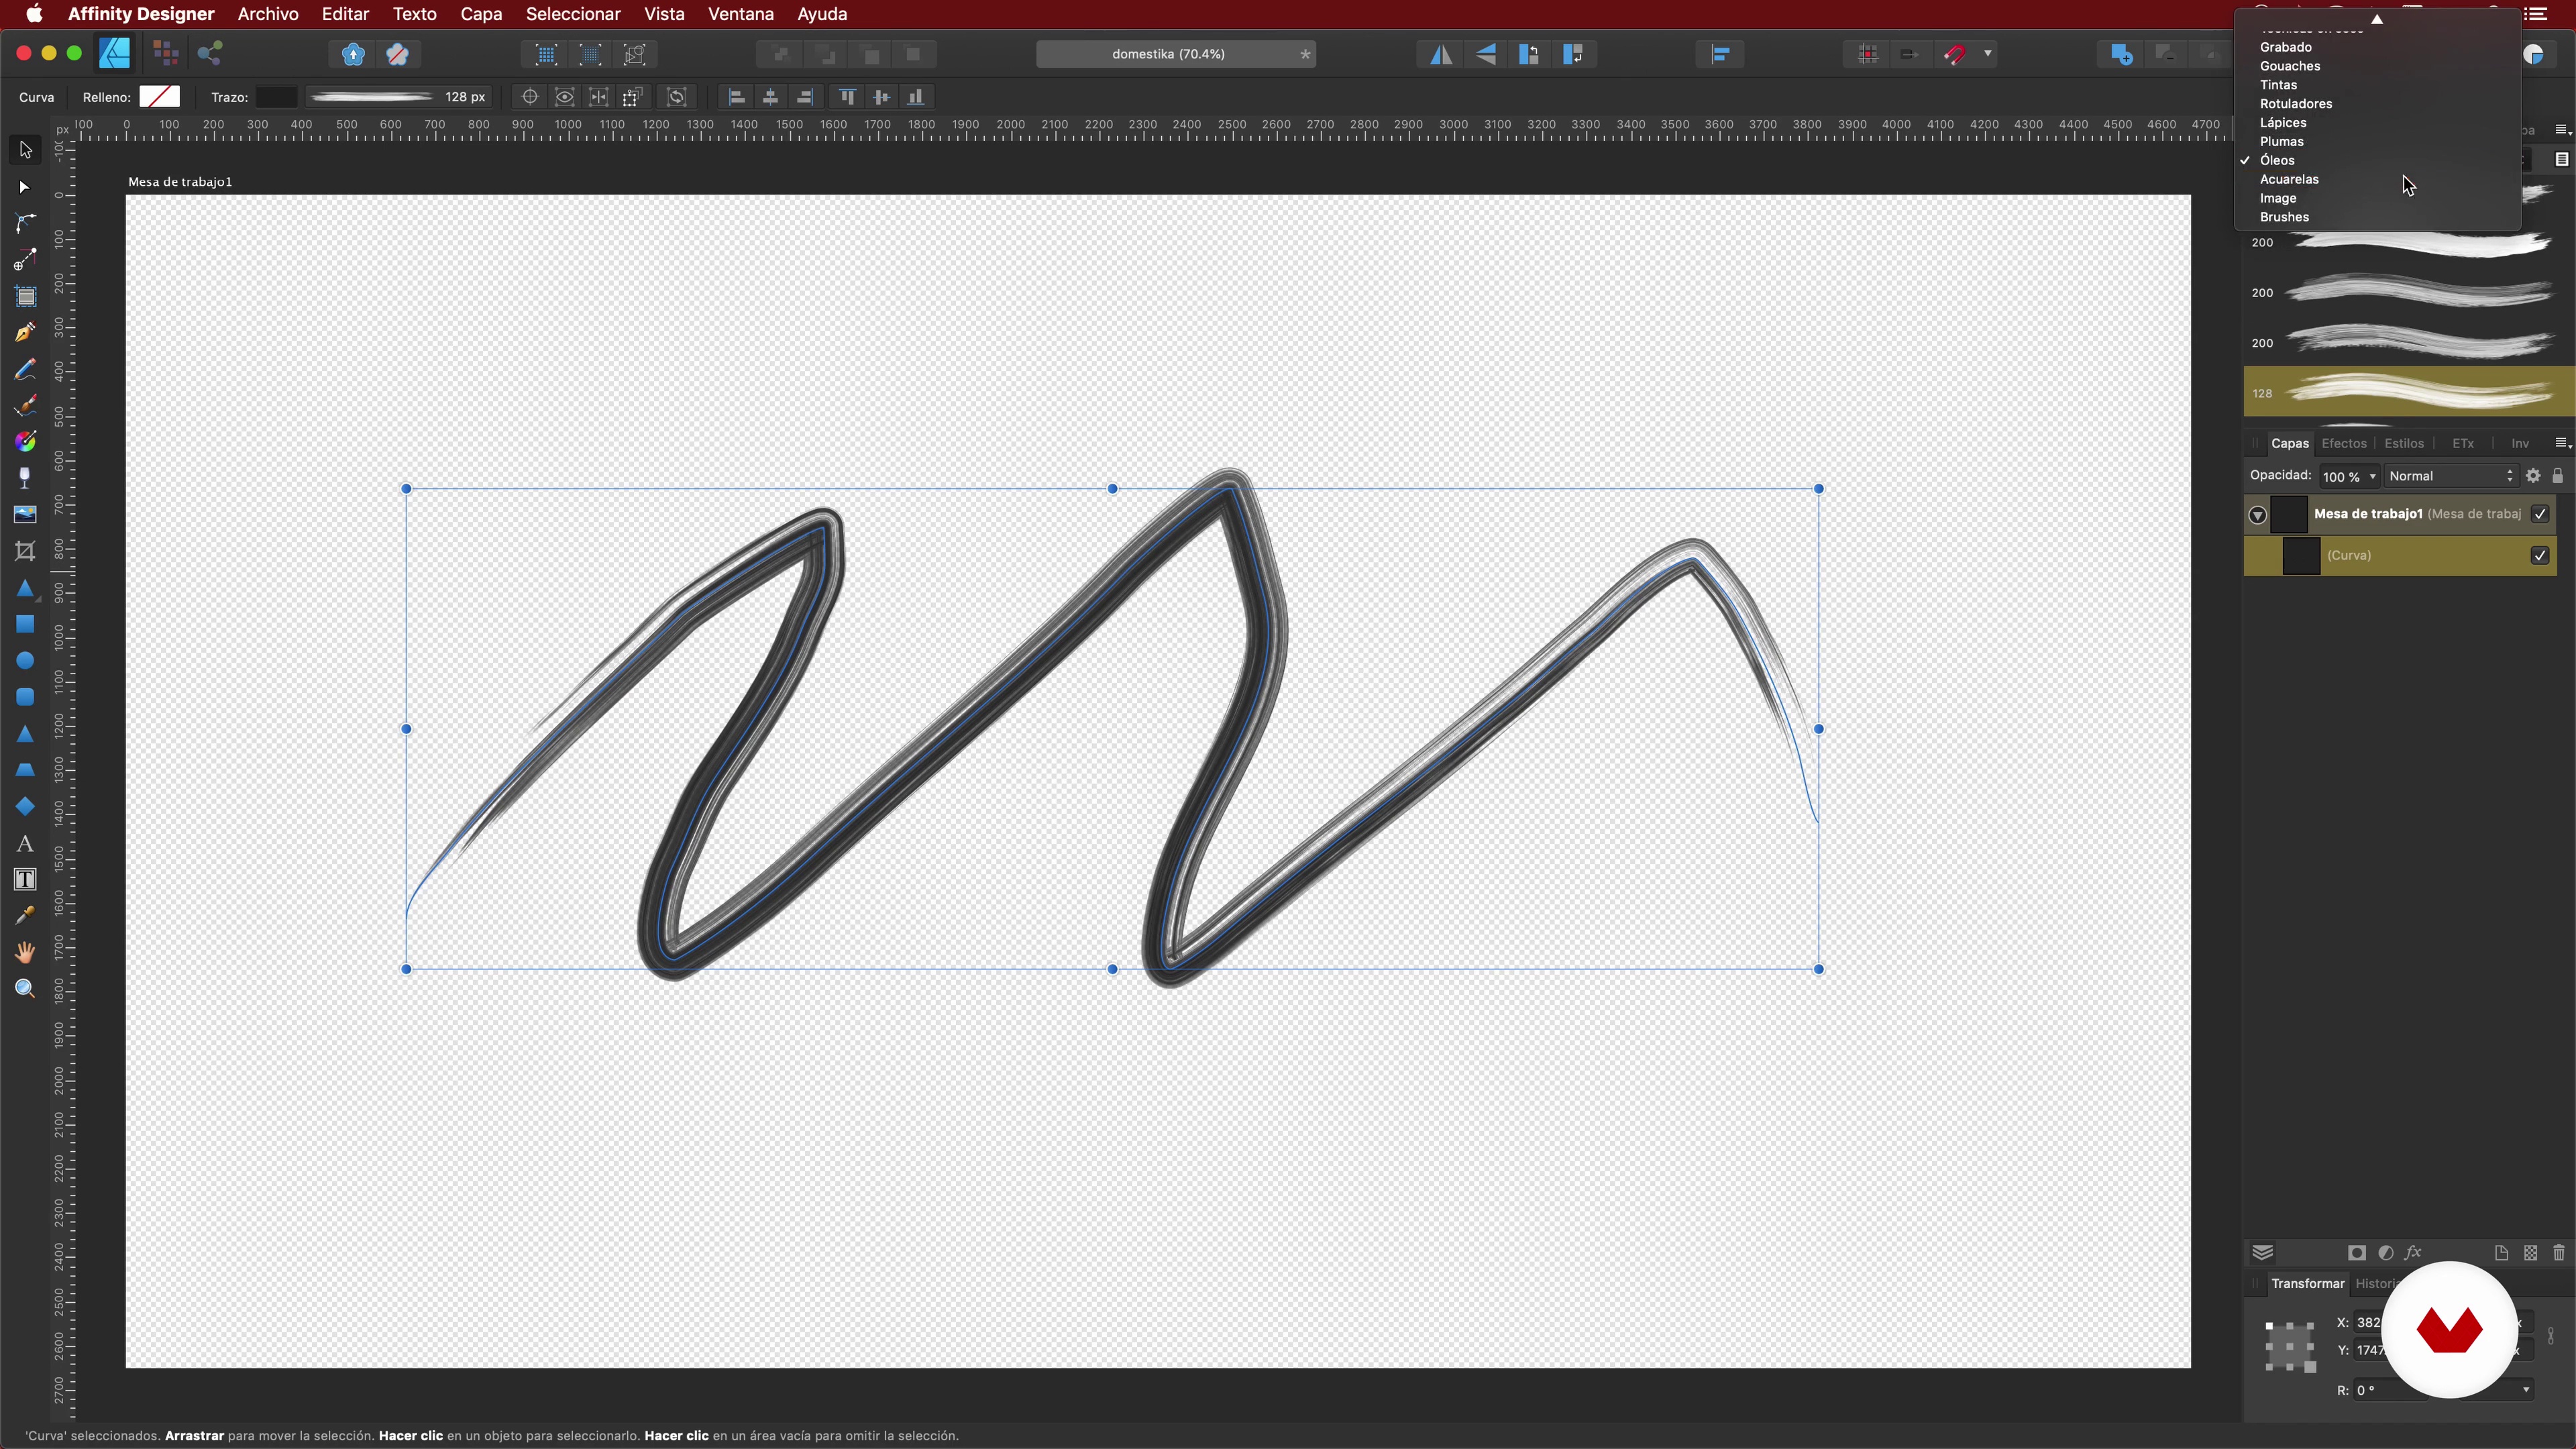
Task: Open the opacity 100 % dropdown
Action: point(2349,477)
